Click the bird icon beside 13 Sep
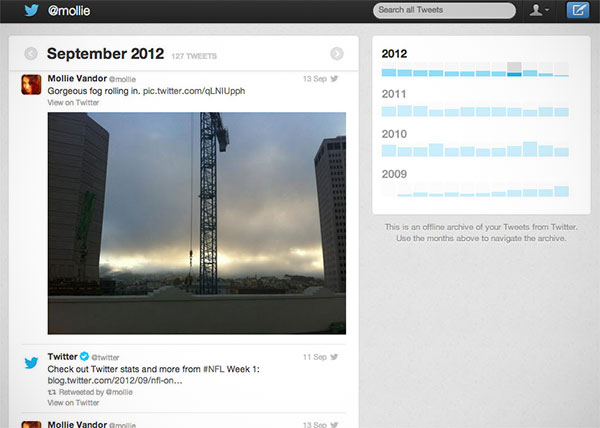 click(334, 79)
